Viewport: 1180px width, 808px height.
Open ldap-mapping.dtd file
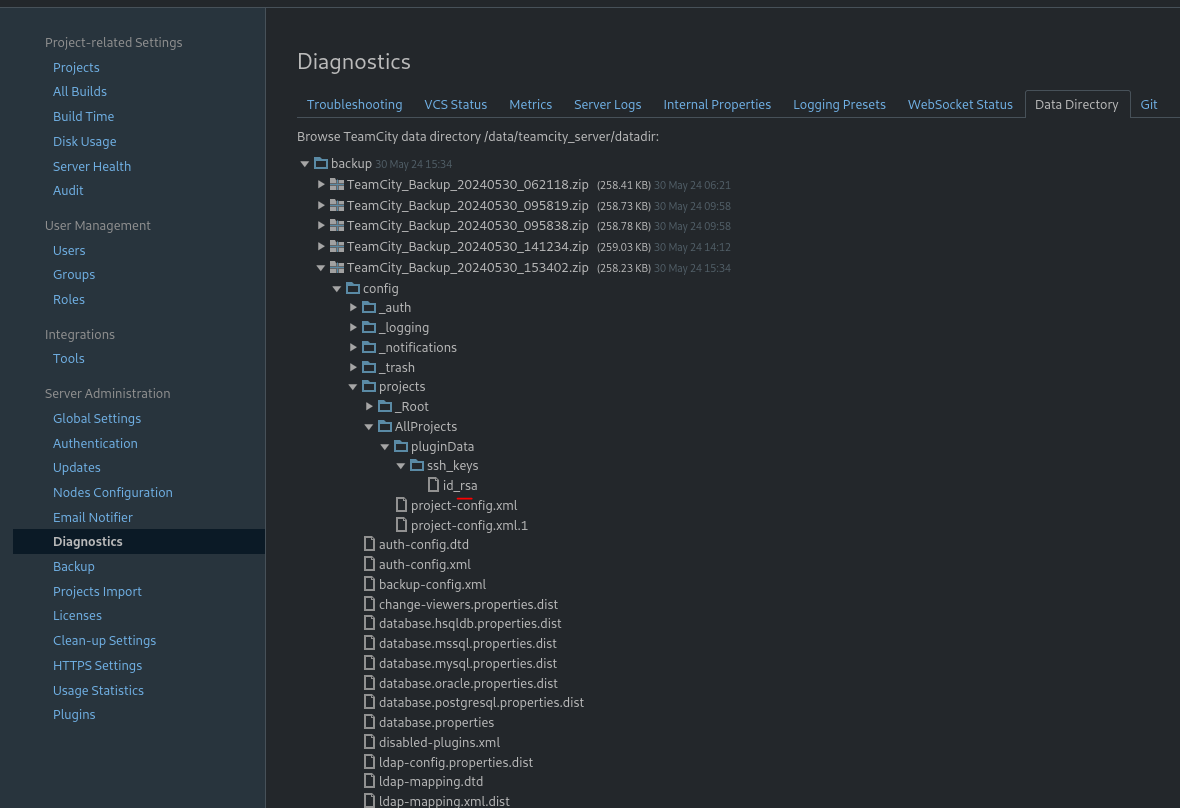(x=430, y=781)
